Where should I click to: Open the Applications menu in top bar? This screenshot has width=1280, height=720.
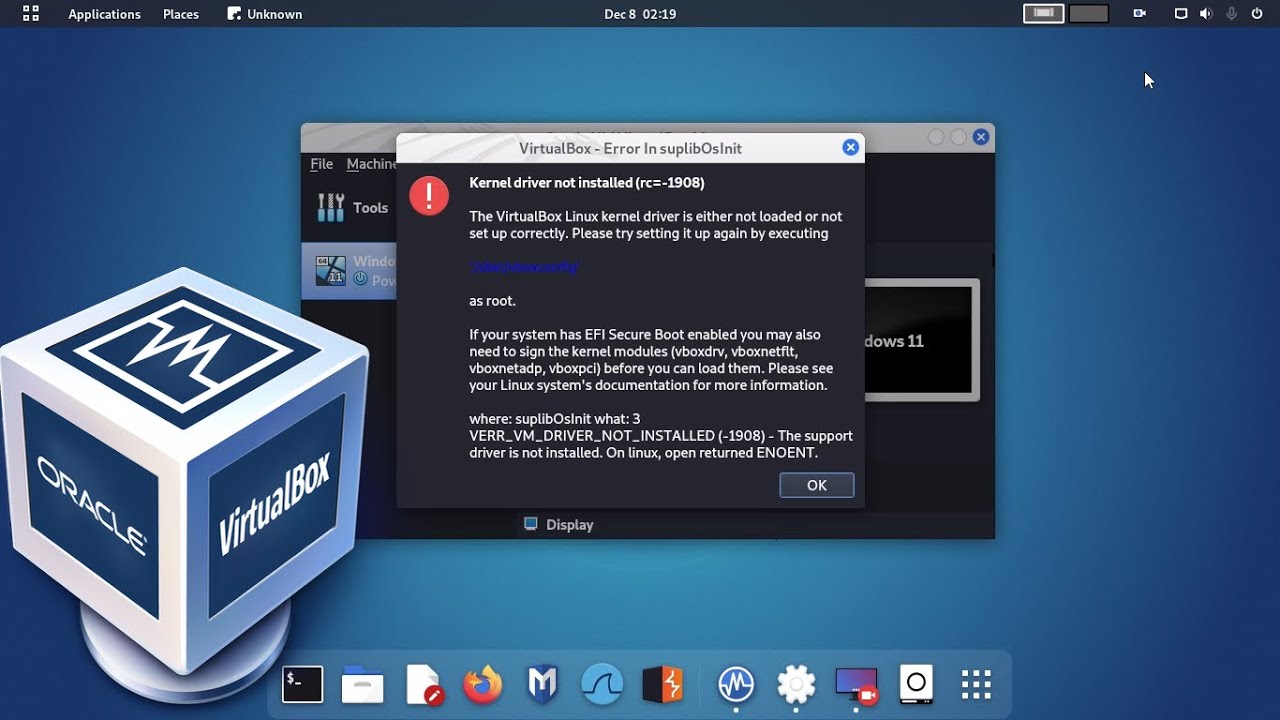(104, 14)
